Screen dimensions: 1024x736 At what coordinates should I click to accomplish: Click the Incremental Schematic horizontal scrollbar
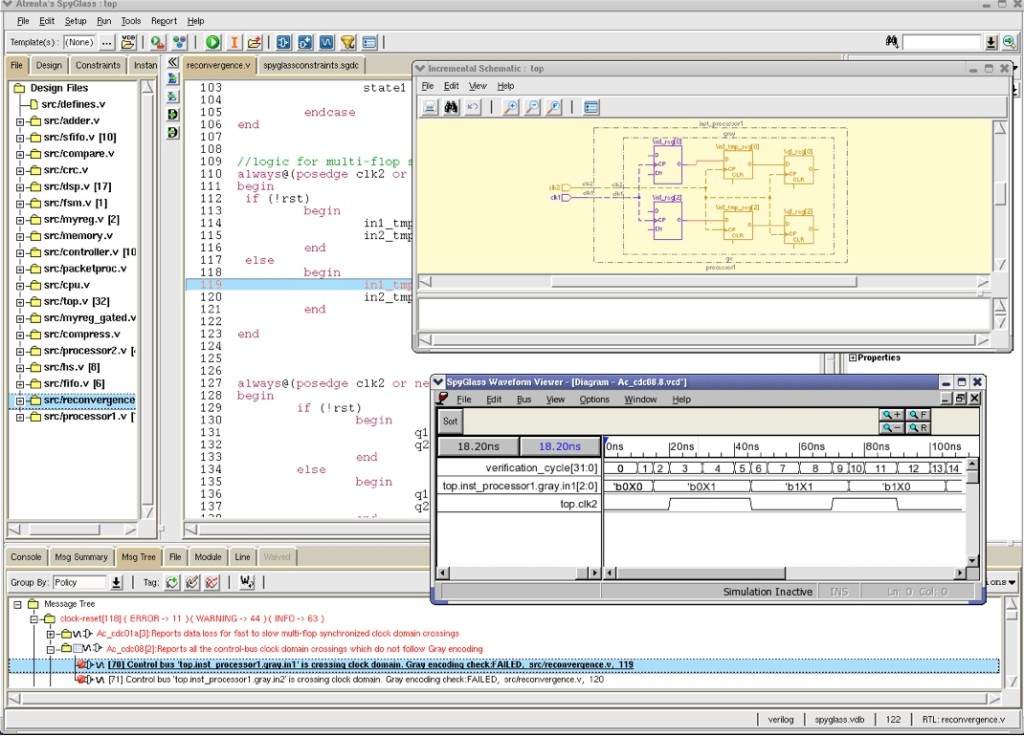703,282
